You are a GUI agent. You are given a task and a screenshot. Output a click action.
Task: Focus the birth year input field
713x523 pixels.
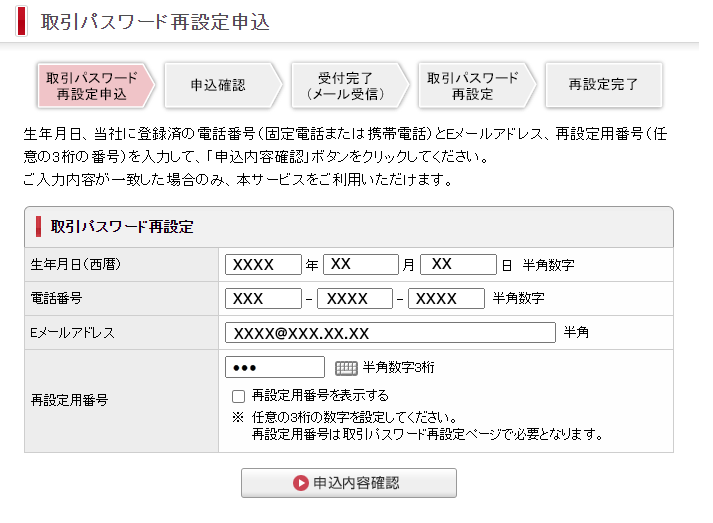[x=264, y=265]
